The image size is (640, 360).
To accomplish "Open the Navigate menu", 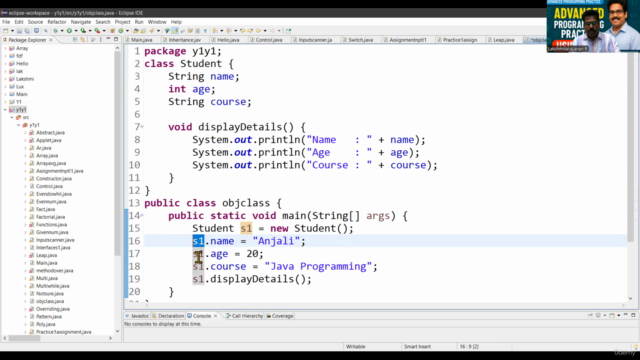I will pos(81,22).
